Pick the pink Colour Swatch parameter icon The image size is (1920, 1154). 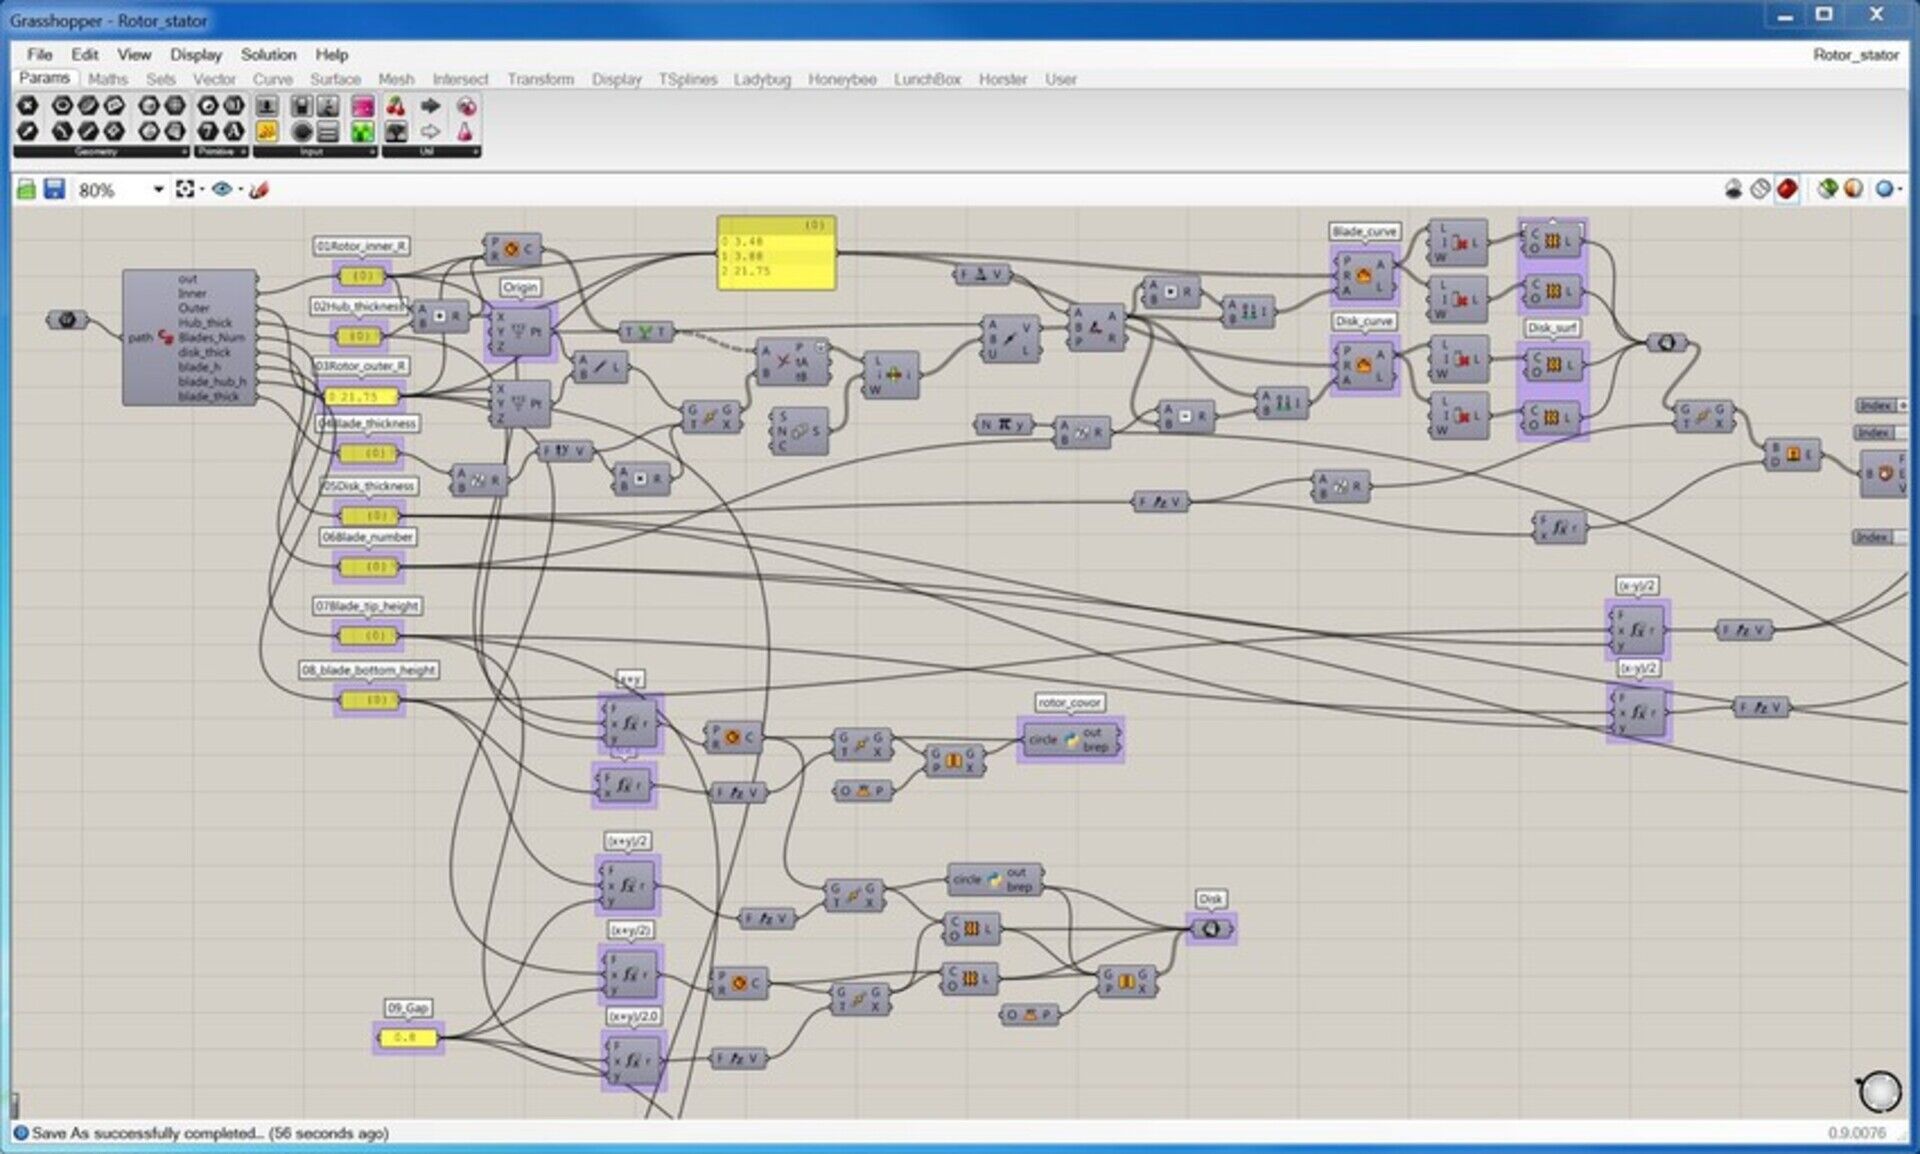363,106
